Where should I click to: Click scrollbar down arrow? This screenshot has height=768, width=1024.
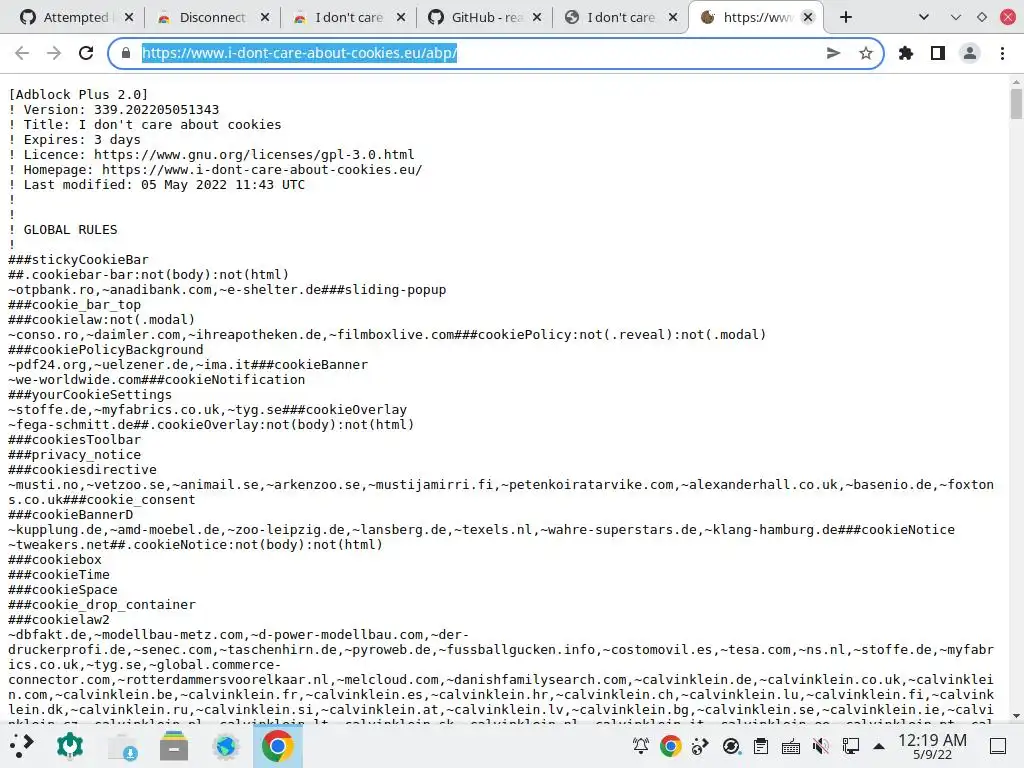tap(1016, 716)
